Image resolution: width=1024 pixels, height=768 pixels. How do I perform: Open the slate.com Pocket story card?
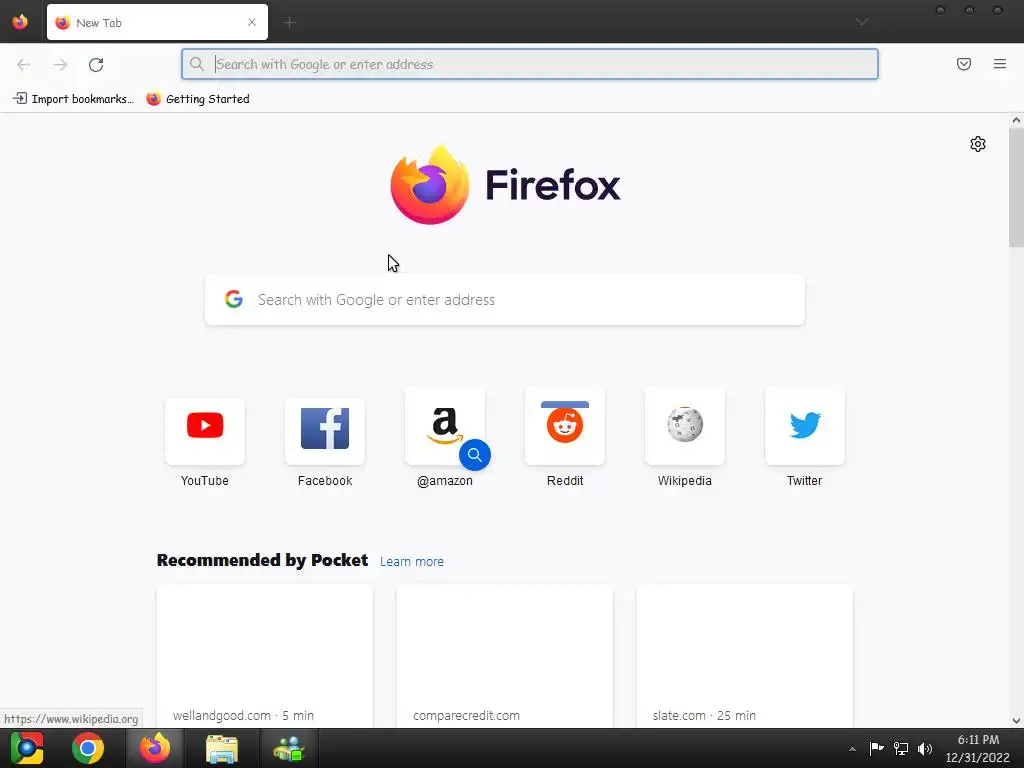click(744, 656)
